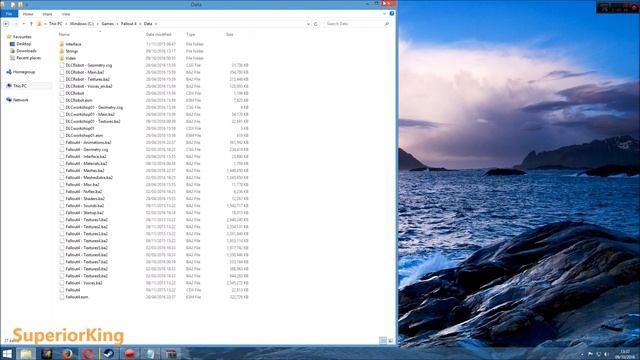
Task: Open address bar history dropdown
Action: coord(308,24)
